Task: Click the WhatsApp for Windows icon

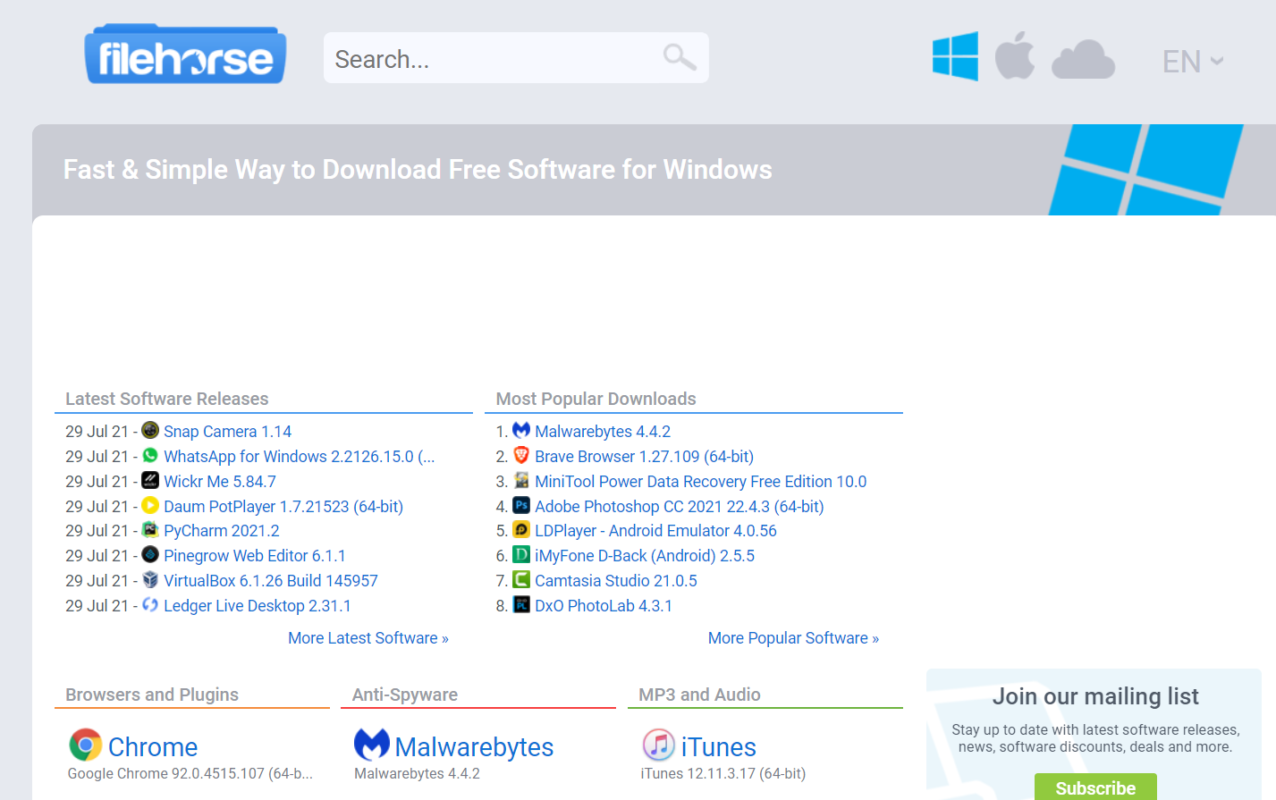Action: (150, 456)
